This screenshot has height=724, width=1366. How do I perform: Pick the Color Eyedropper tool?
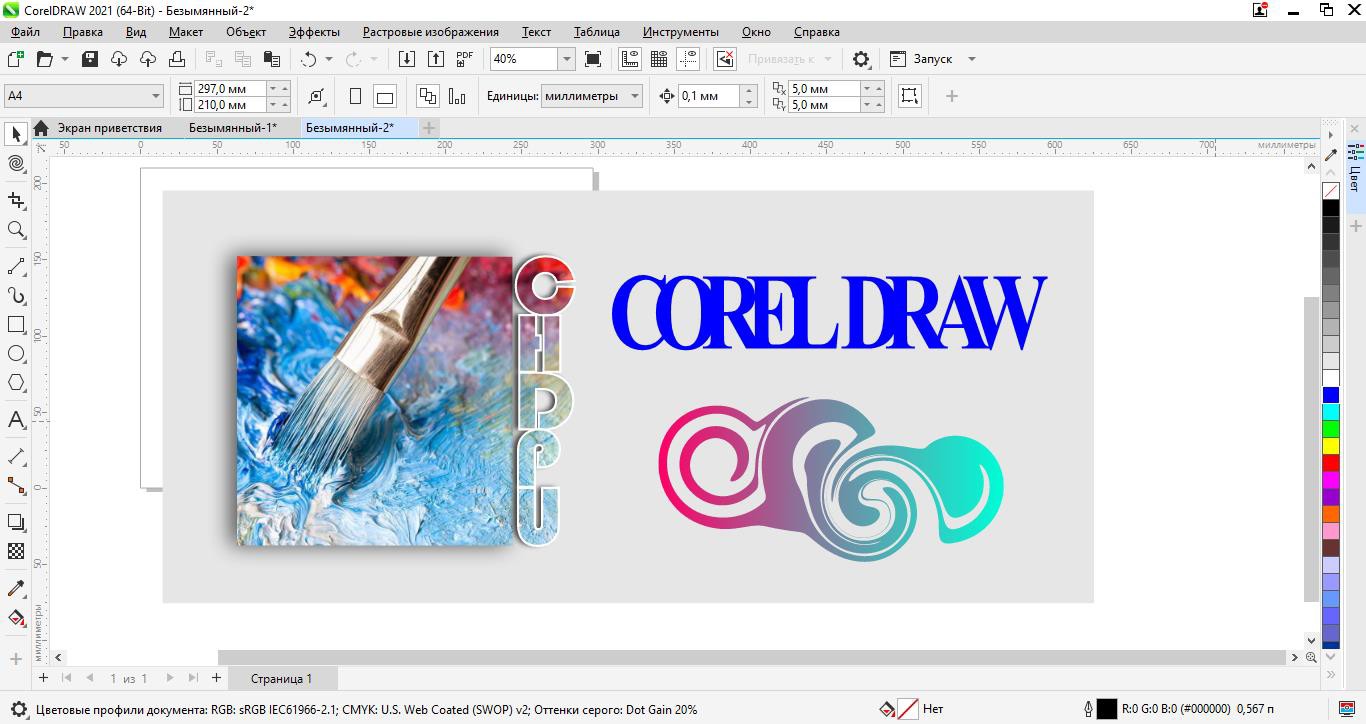point(16,588)
